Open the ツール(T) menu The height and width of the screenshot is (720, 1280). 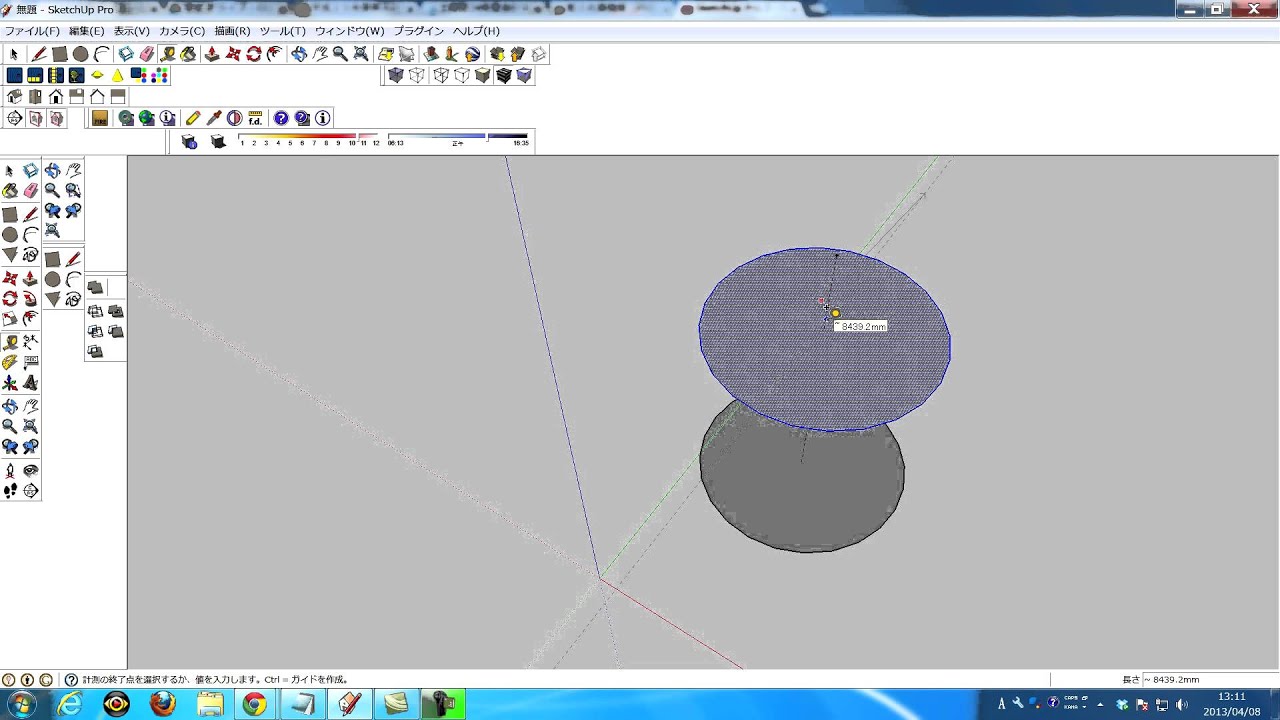pos(282,31)
